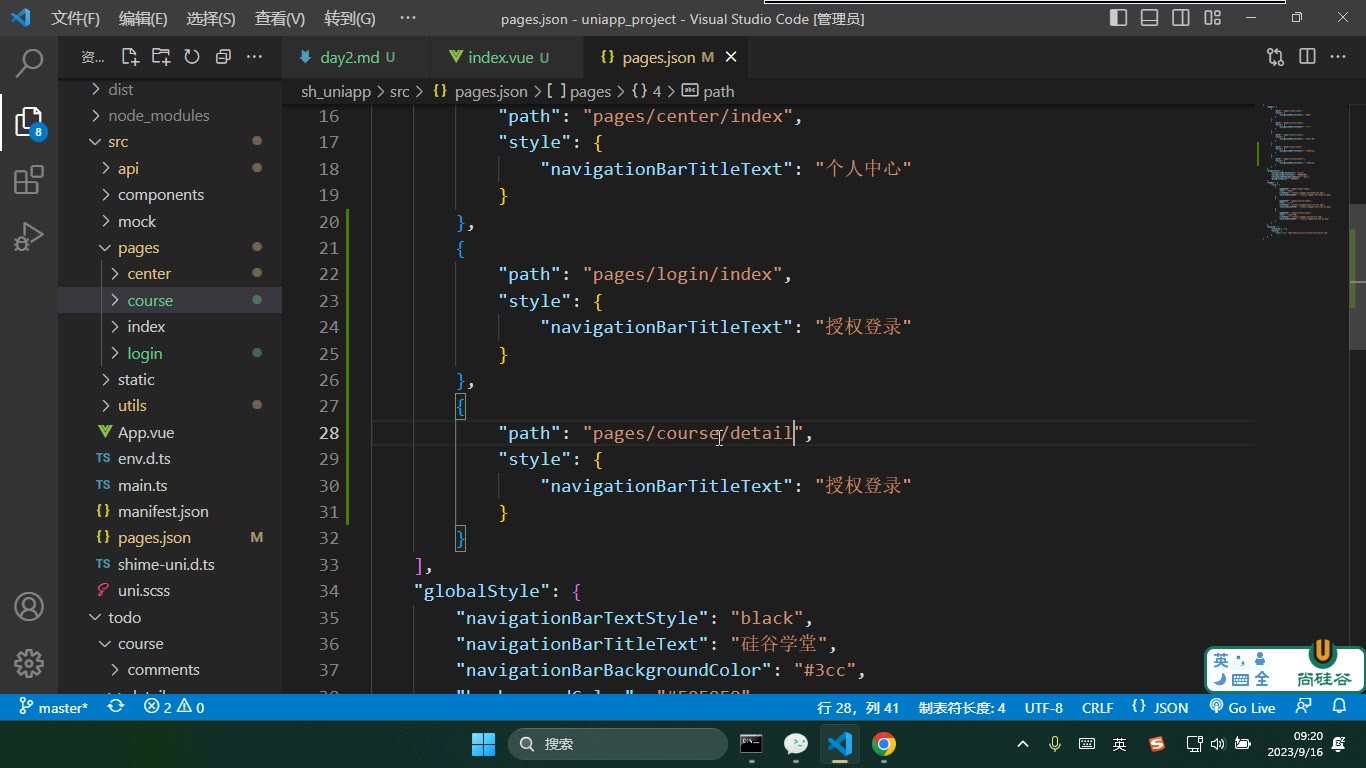
Task: Click Go Live in status bar
Action: click(1242, 707)
